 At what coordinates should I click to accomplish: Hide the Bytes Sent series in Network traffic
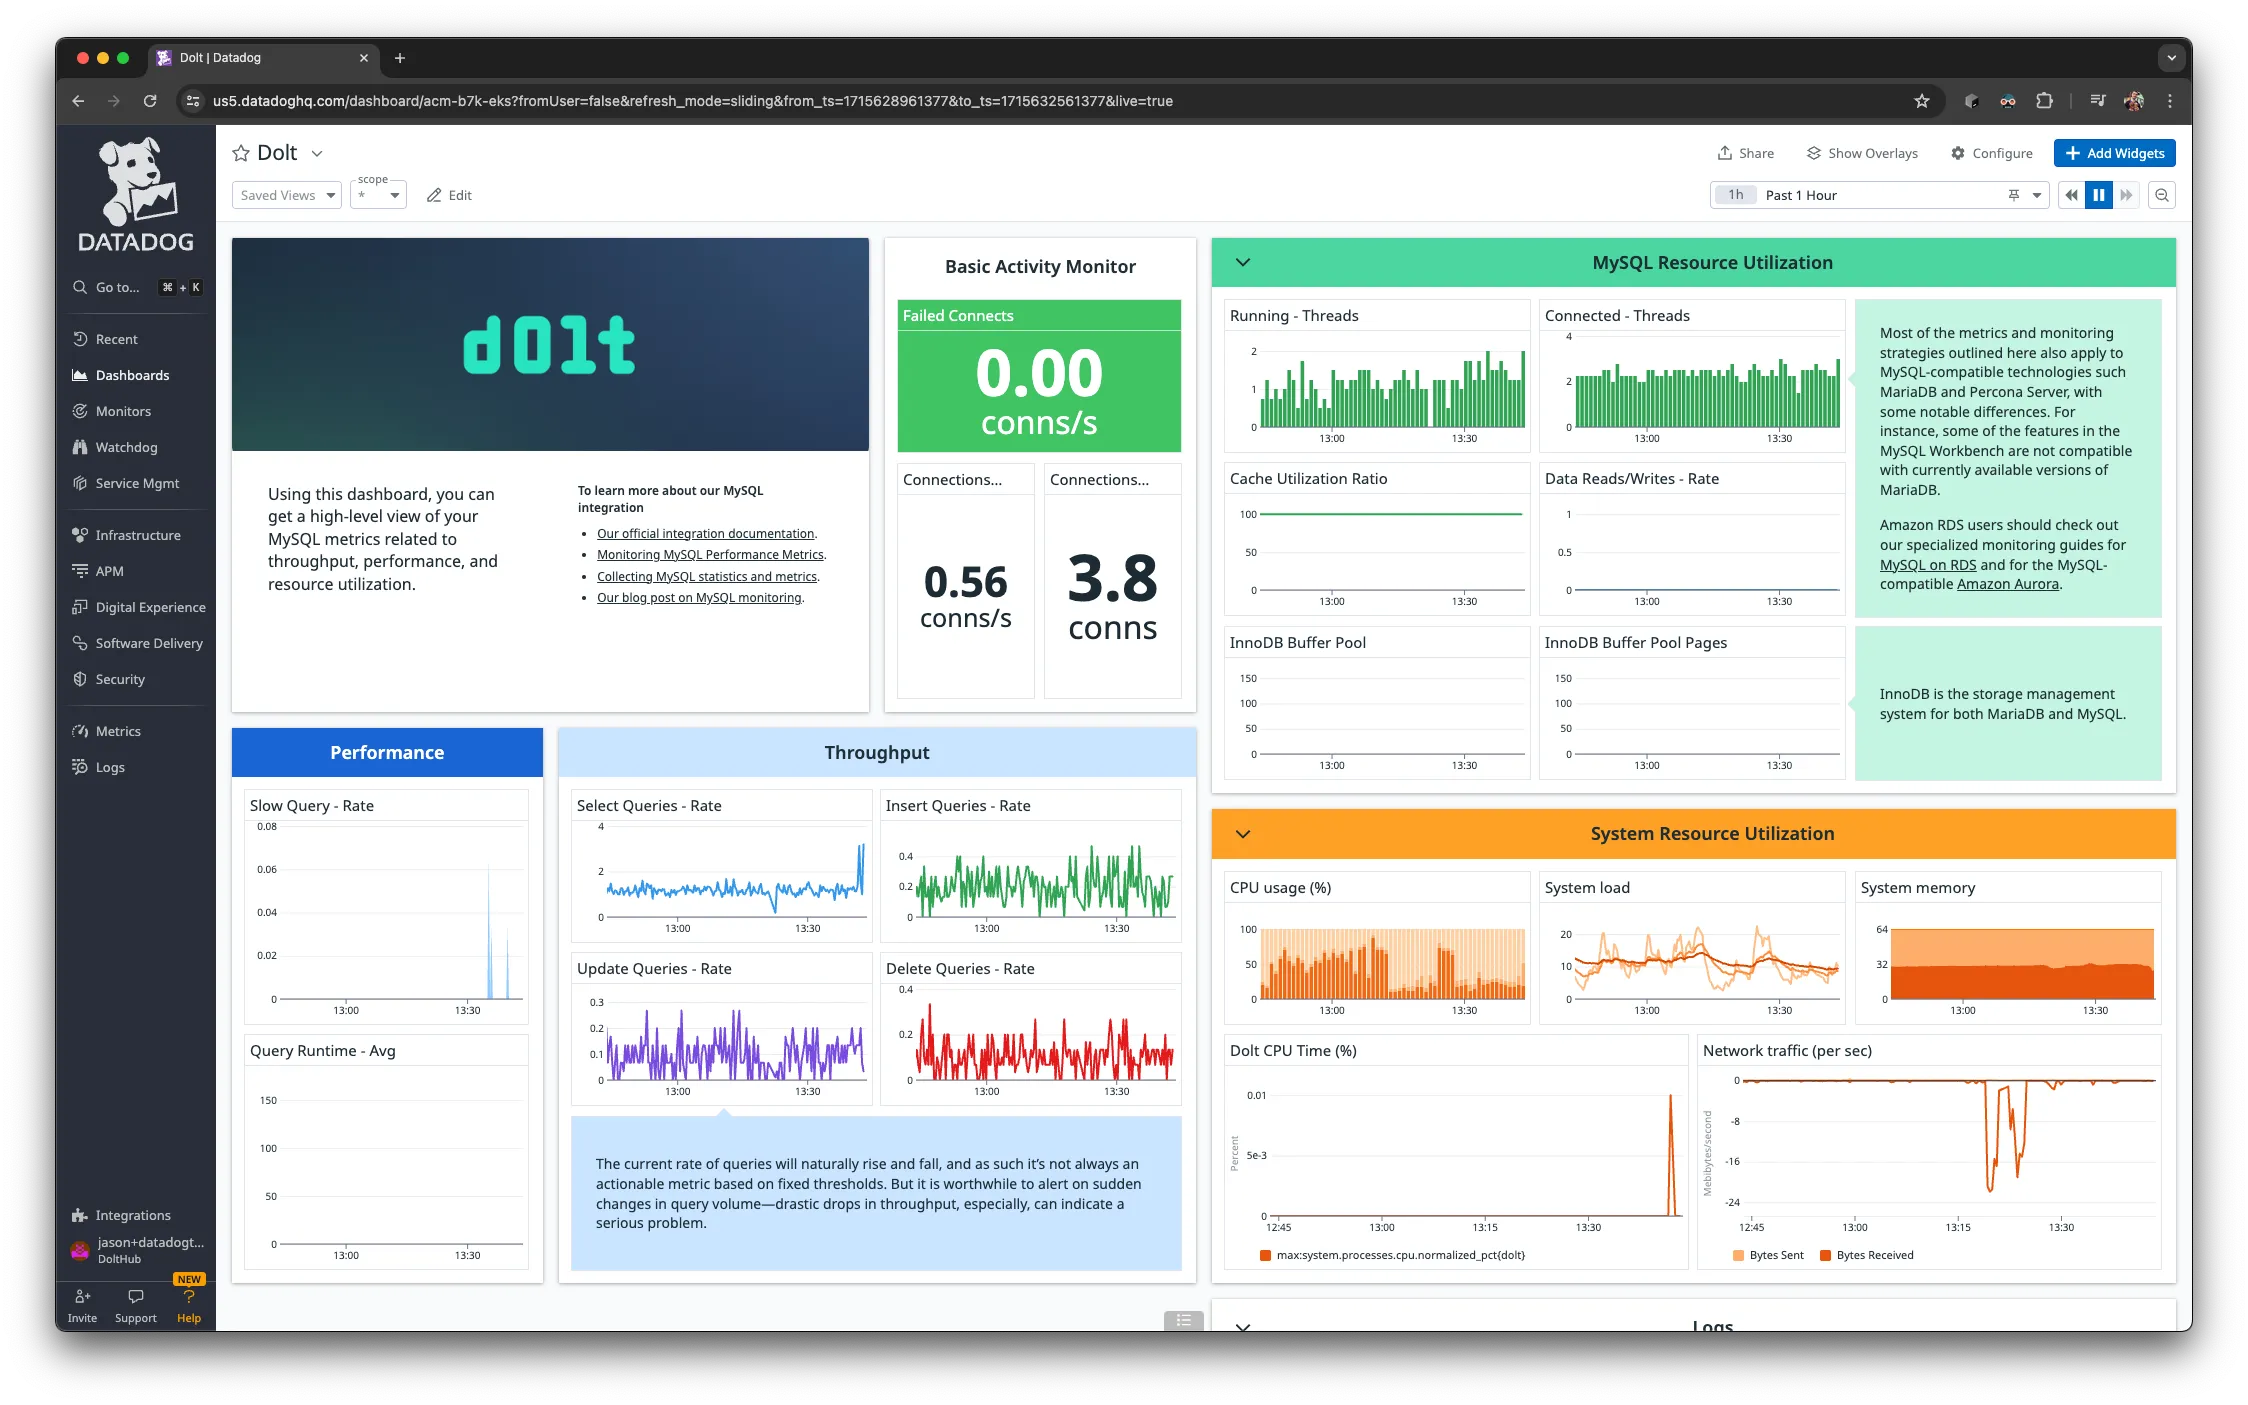click(1777, 1255)
